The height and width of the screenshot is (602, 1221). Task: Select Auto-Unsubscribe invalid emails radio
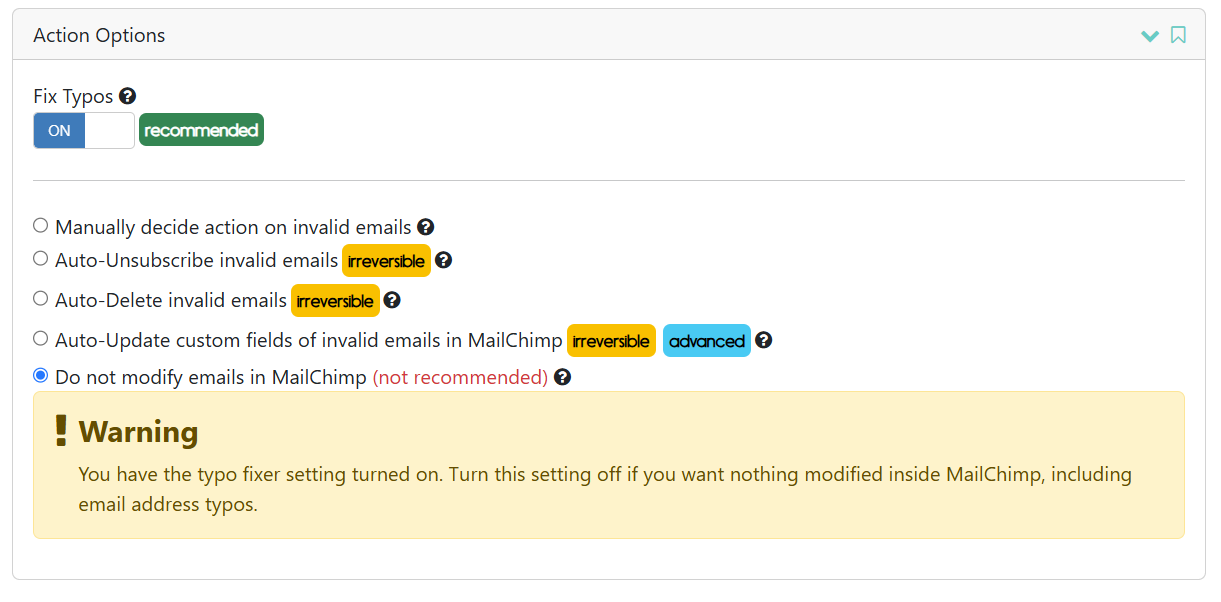pos(40,258)
